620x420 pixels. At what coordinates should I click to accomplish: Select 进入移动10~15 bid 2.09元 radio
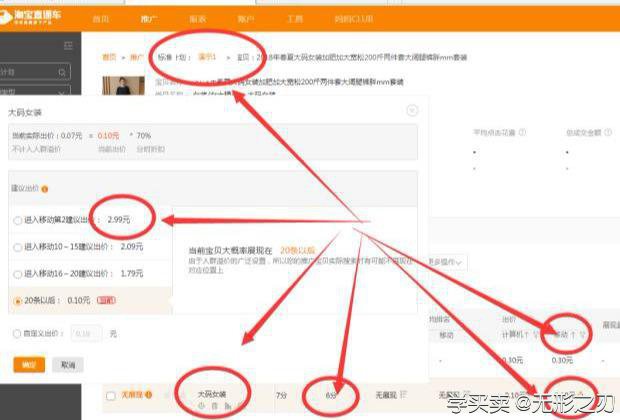[17, 248]
